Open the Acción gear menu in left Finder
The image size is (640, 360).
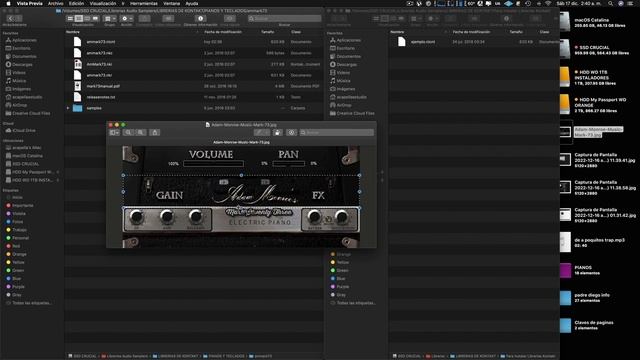pyautogui.click(x=127, y=19)
